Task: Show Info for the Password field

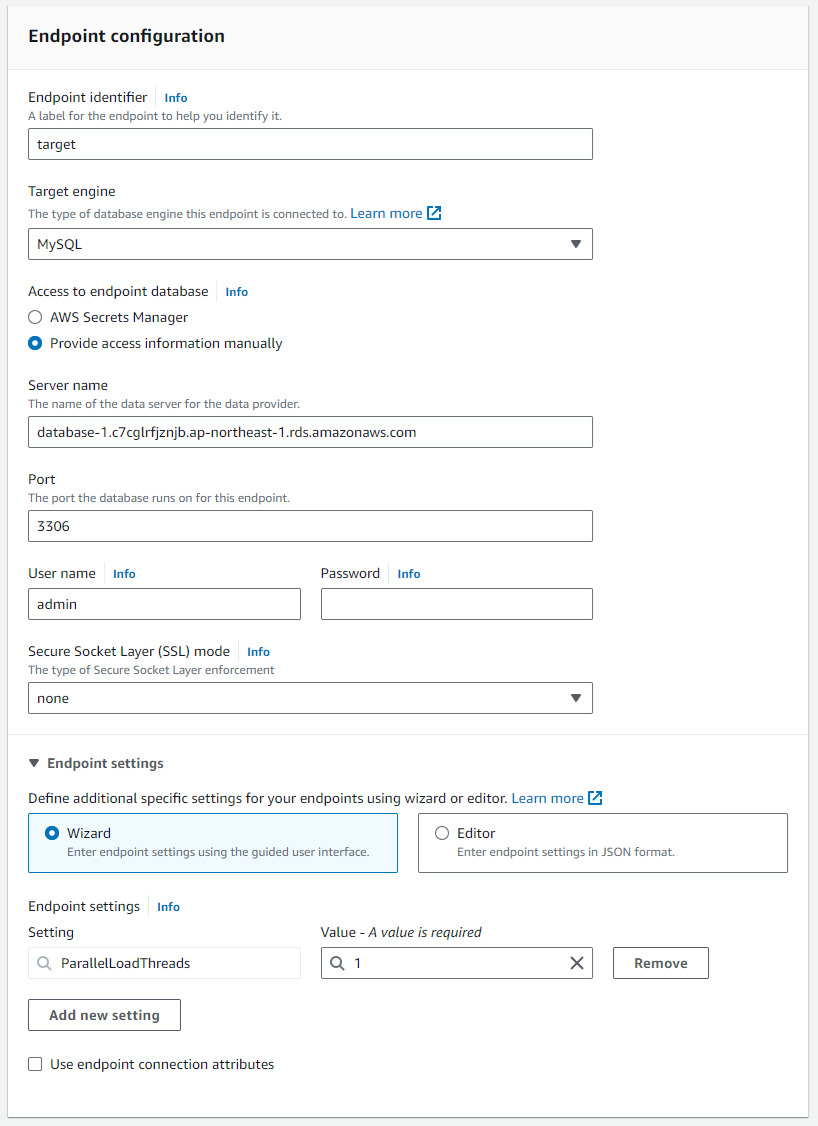Action: coord(409,574)
